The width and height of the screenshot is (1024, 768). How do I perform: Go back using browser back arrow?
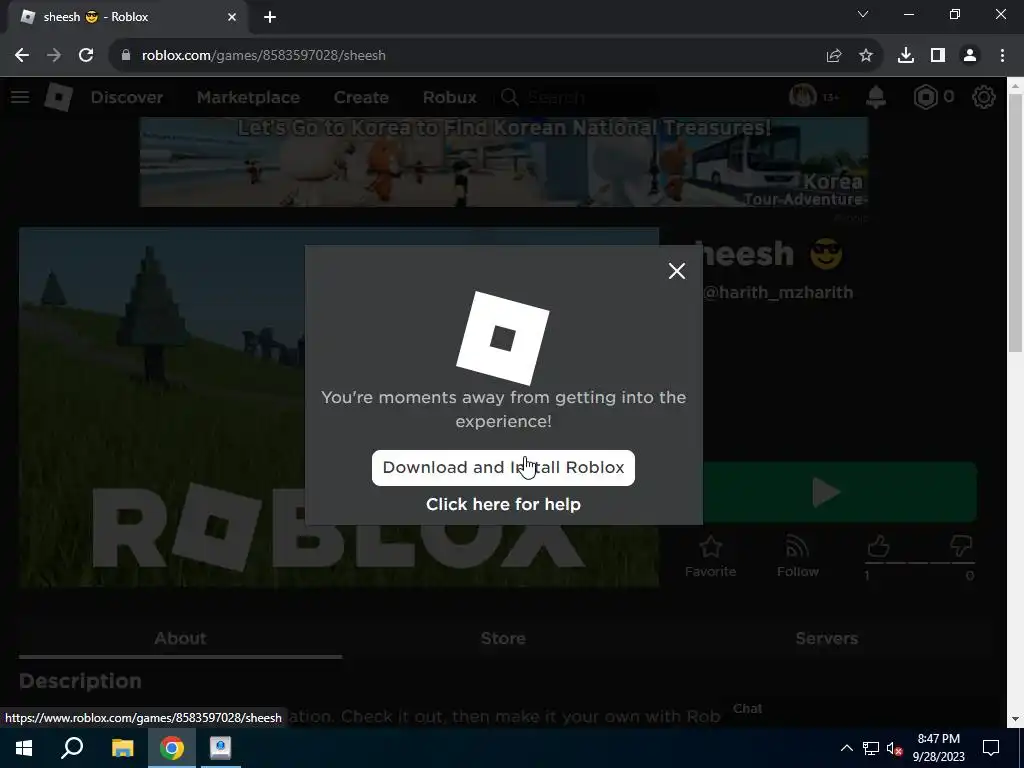click(22, 56)
